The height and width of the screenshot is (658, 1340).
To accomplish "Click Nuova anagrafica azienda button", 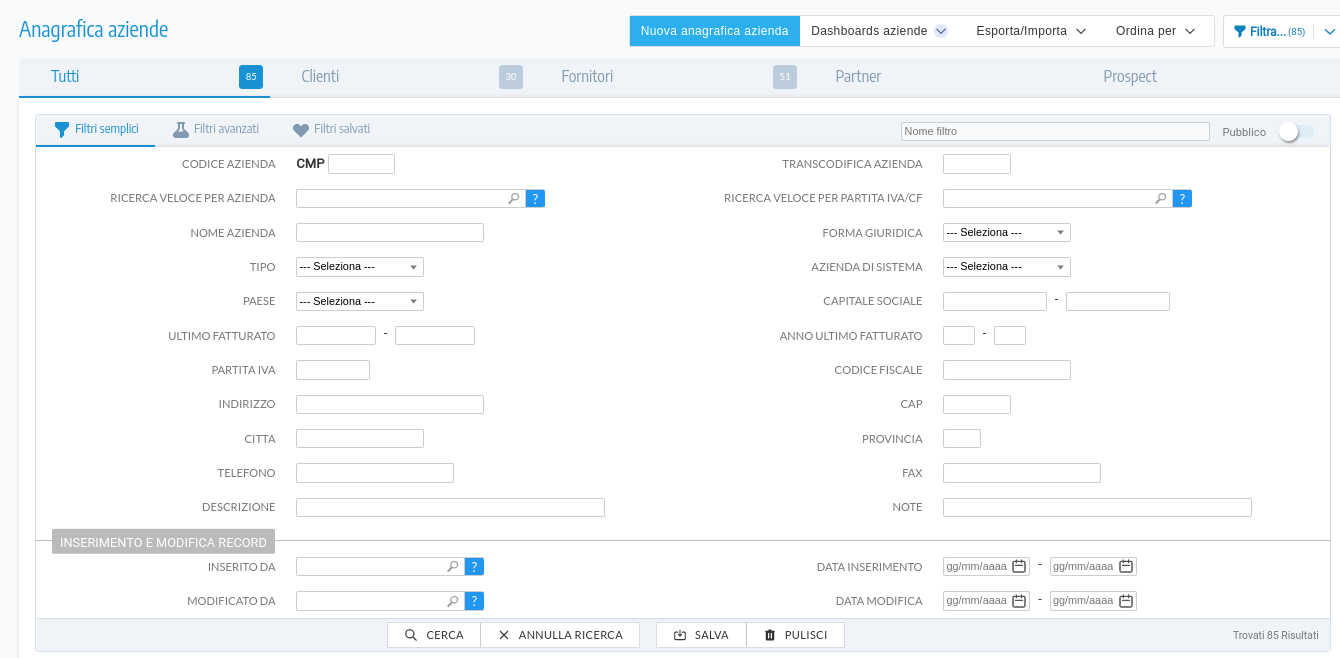I will [714, 31].
